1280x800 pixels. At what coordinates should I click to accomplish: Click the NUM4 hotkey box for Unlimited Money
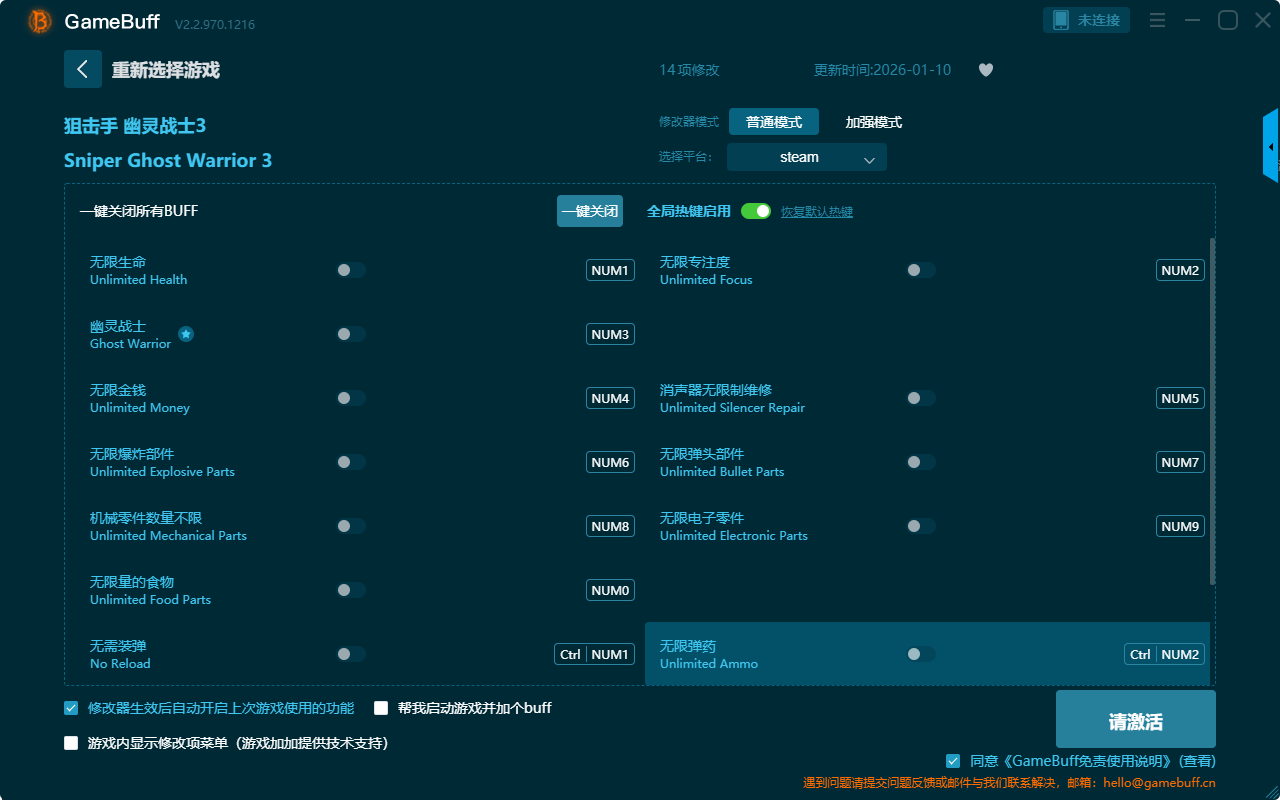click(610, 398)
